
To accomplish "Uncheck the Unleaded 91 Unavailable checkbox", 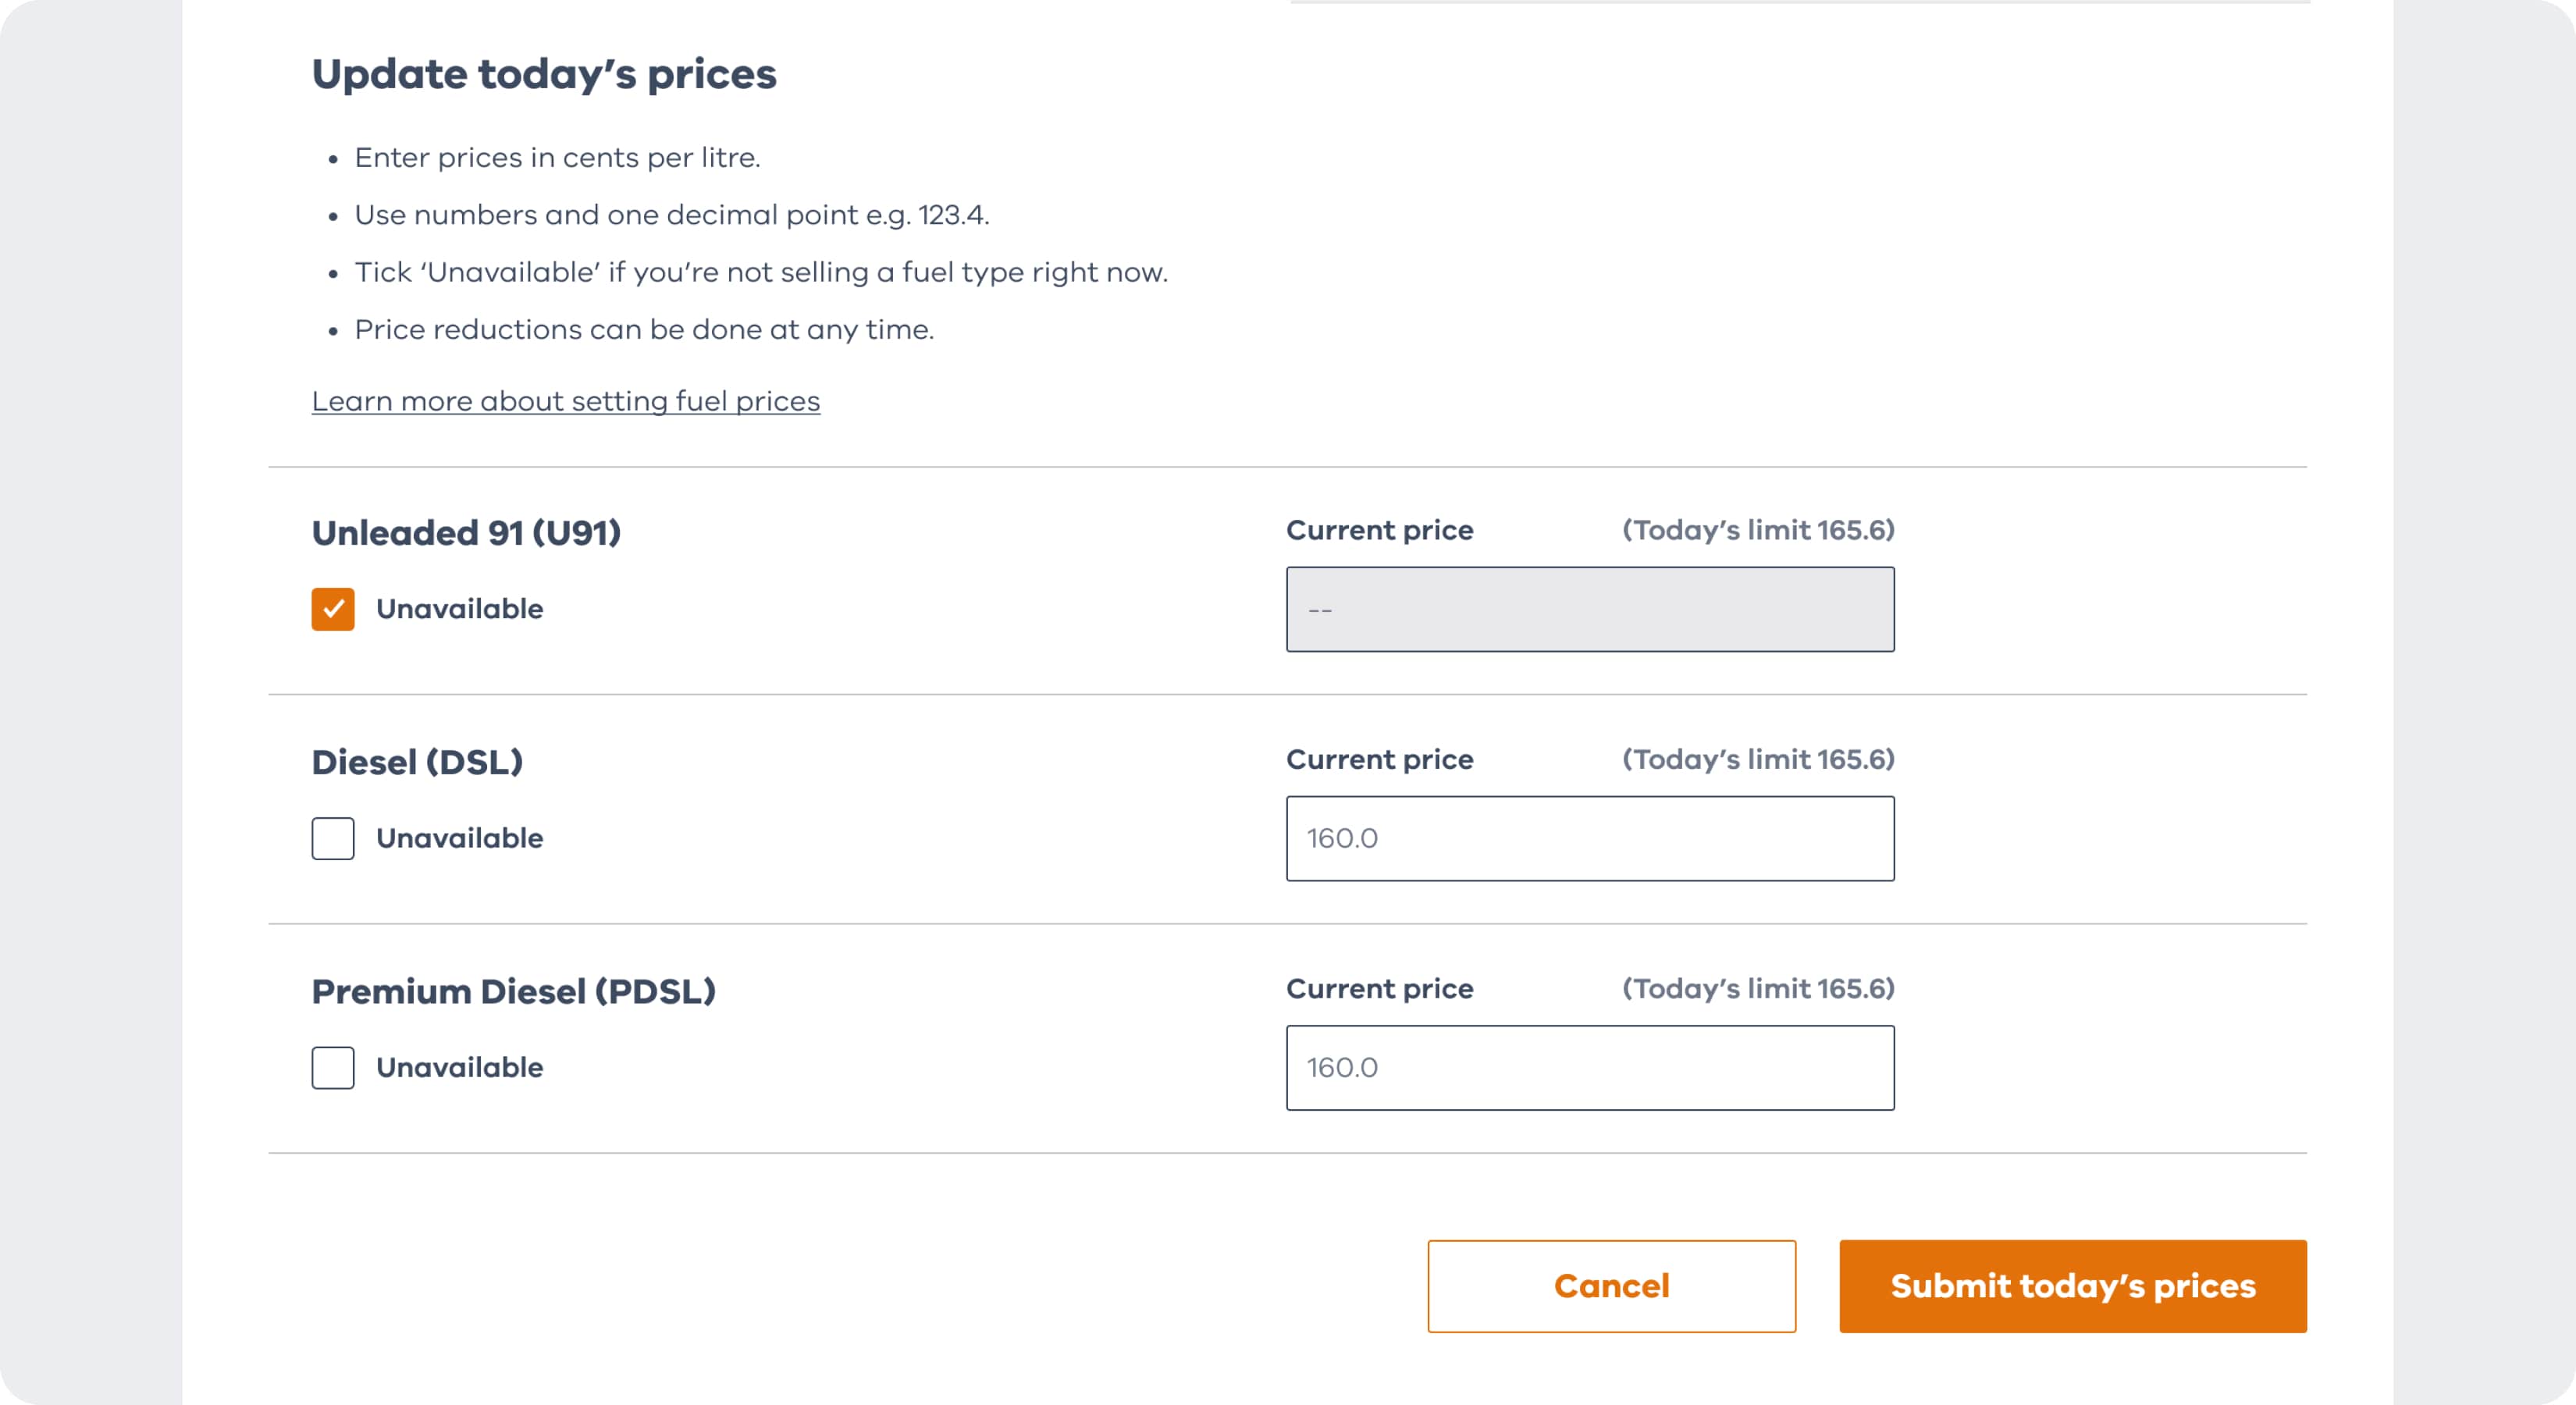I will 333,609.
